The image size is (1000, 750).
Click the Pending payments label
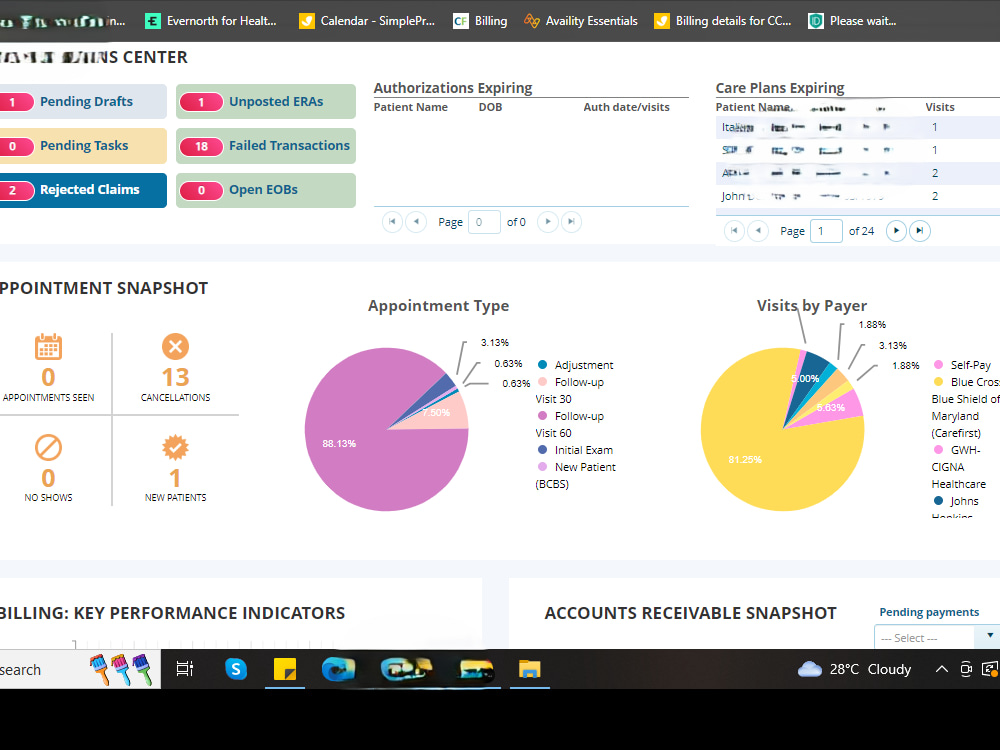(x=929, y=612)
